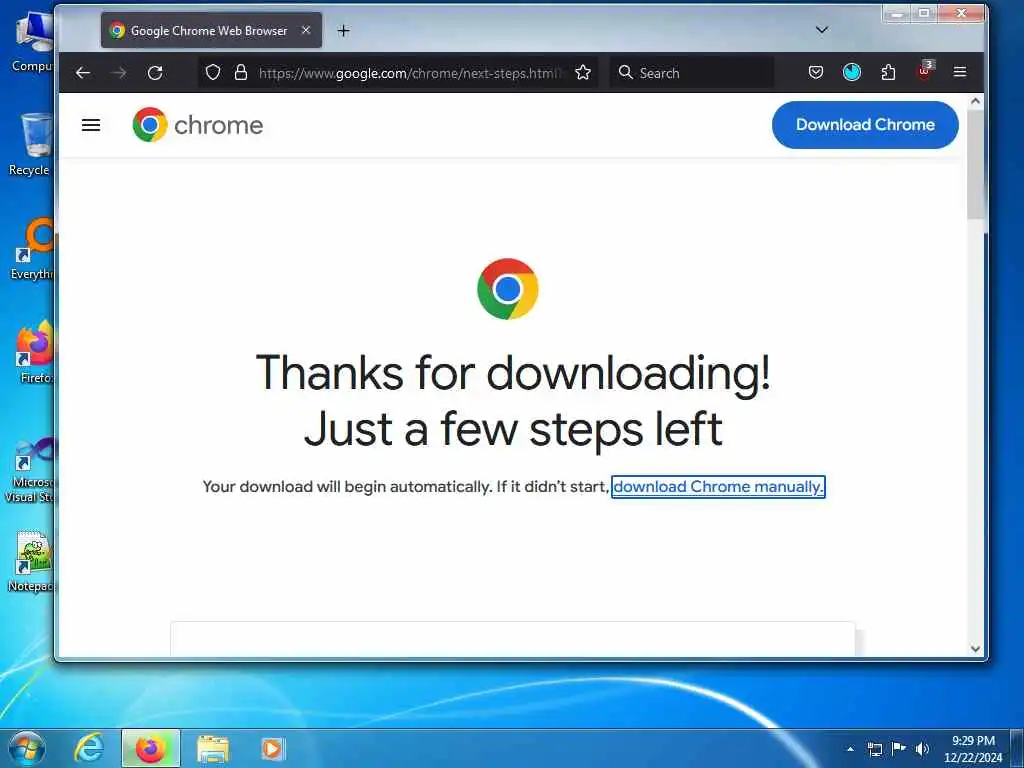Open the media player taskbar icon
Image resolution: width=1024 pixels, height=768 pixels.
(x=272, y=748)
